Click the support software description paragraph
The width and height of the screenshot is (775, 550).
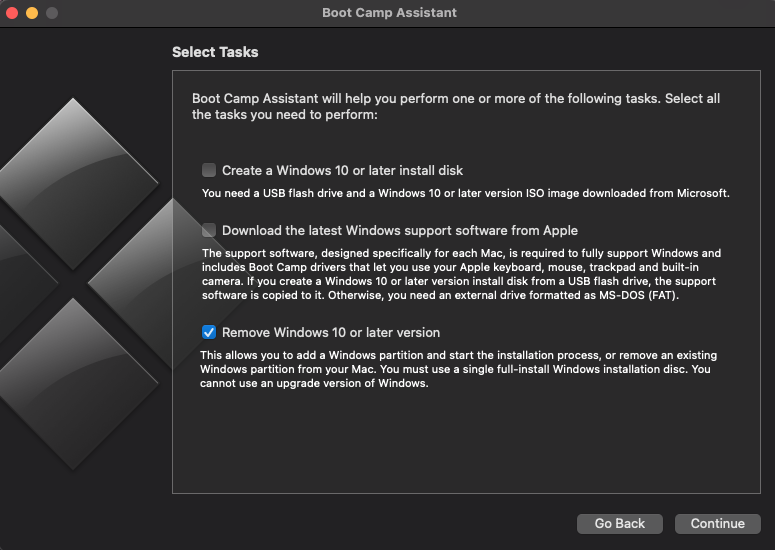[461, 275]
